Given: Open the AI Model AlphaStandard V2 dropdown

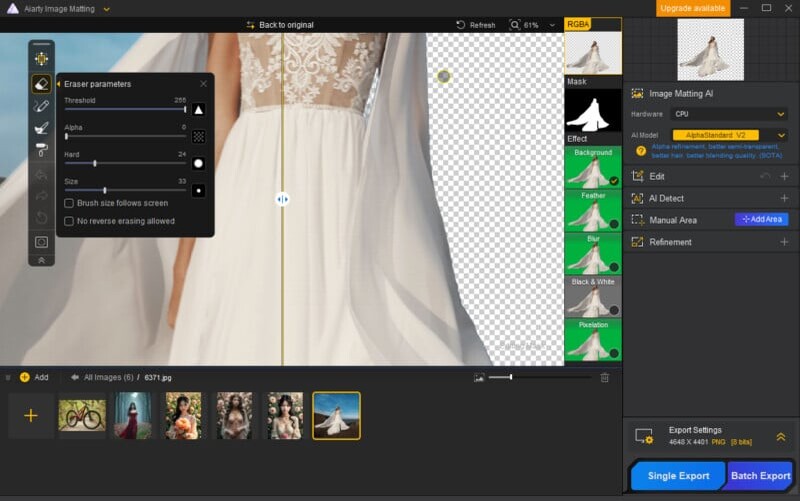Looking at the screenshot, I should point(730,135).
